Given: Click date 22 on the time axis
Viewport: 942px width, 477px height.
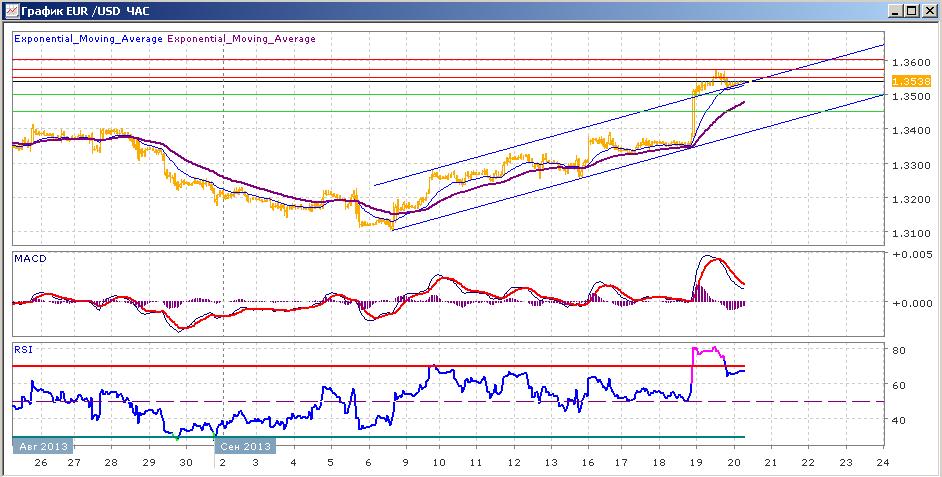Looking at the screenshot, I should (x=807, y=463).
